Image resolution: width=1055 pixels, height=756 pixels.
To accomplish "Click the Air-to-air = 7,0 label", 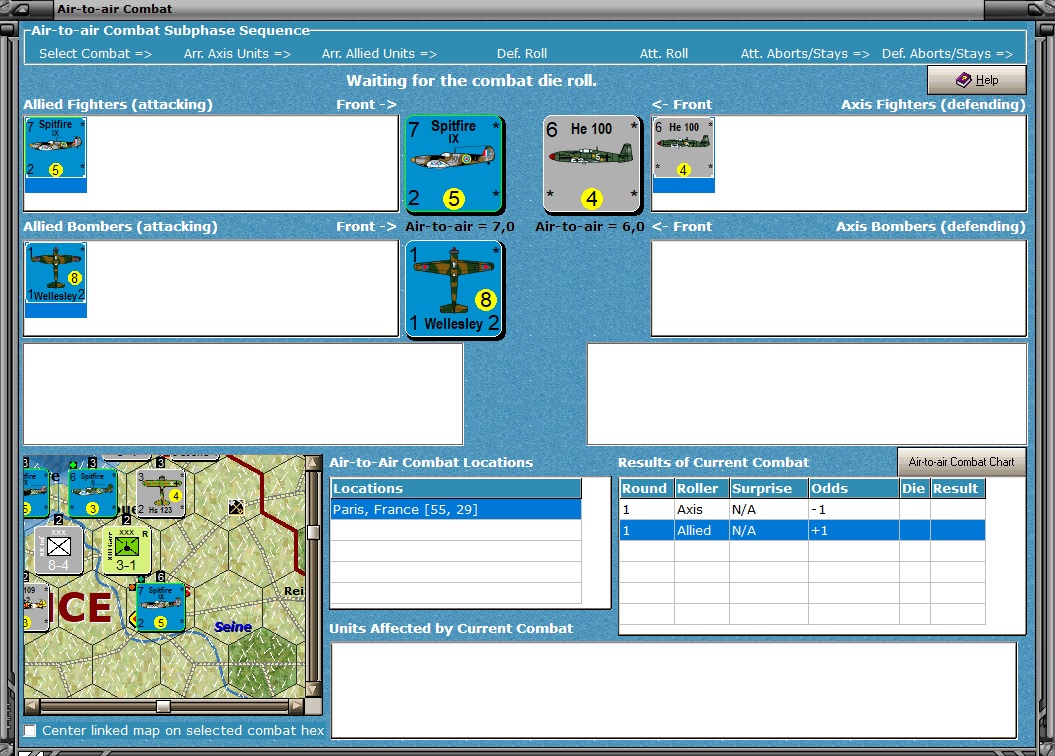I will point(460,227).
